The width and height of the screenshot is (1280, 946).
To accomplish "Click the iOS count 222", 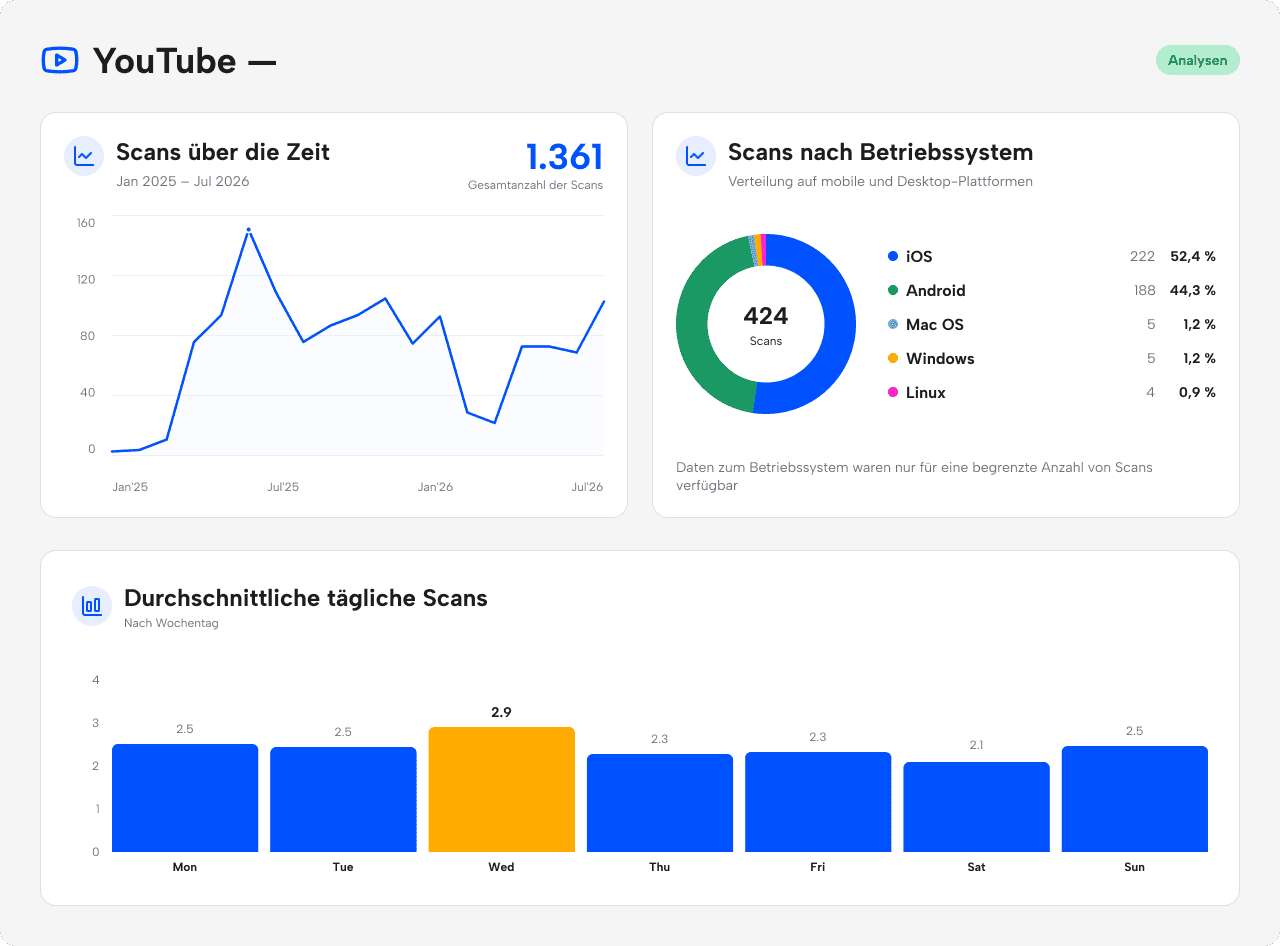I will pos(1142,257).
